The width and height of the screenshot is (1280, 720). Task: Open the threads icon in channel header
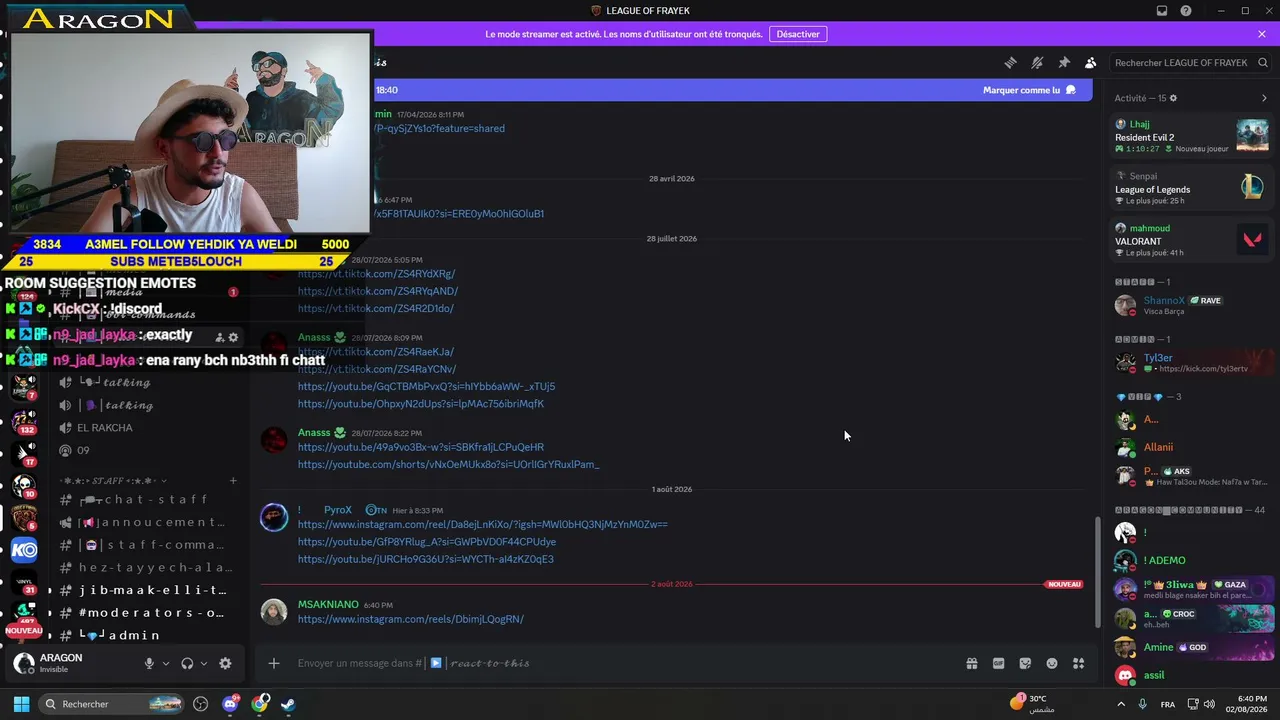[x=1010, y=62]
